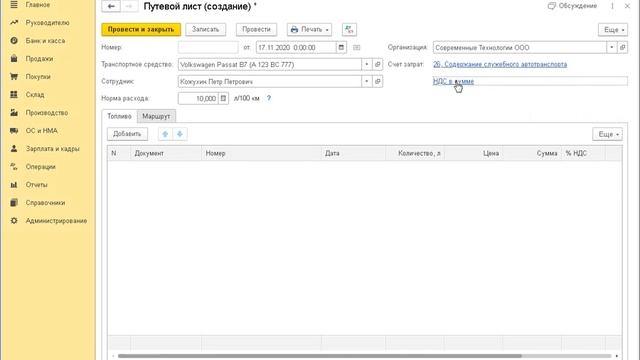Focus the Норма расхода value 10,000
This screenshot has height=360, width=640.
pyautogui.click(x=198, y=98)
